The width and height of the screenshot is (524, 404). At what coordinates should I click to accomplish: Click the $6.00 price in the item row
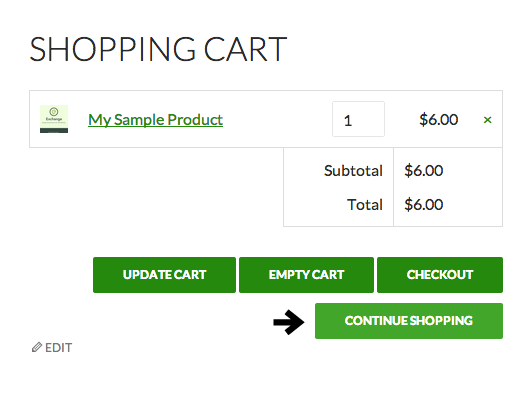(438, 120)
